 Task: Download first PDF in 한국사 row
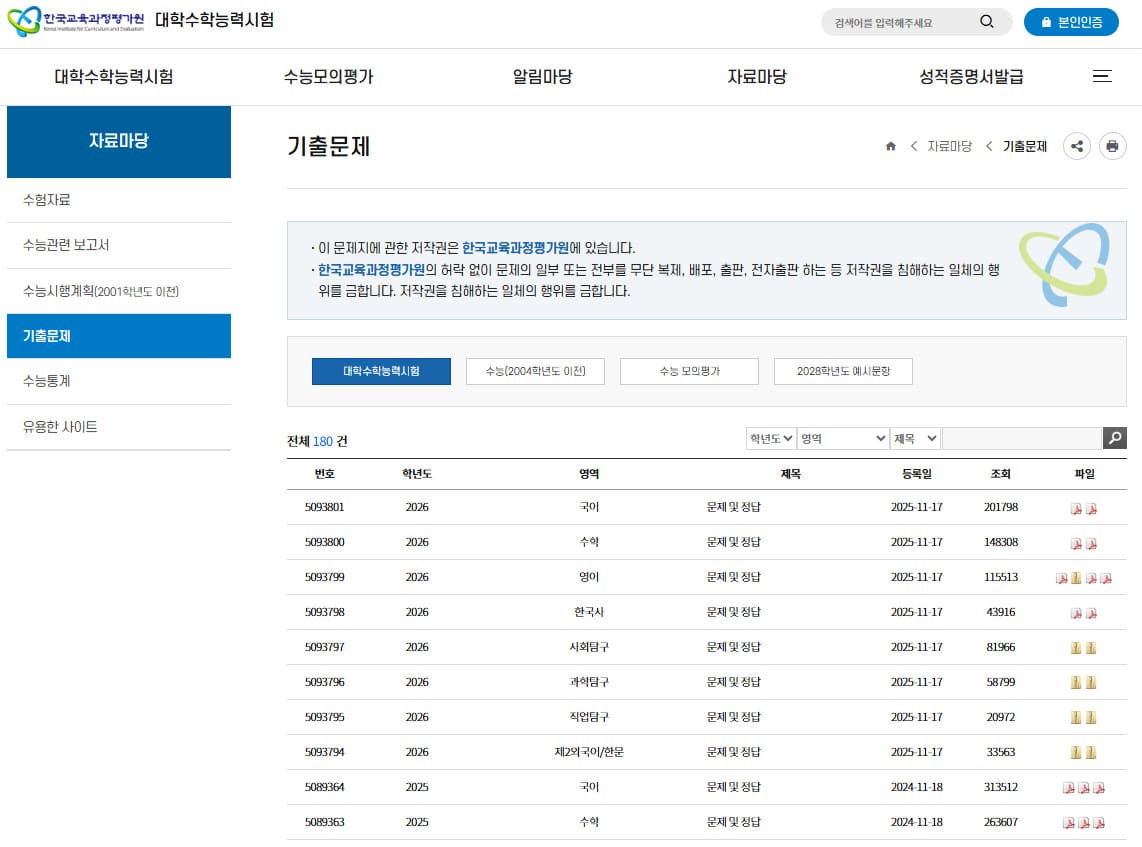(1076, 614)
